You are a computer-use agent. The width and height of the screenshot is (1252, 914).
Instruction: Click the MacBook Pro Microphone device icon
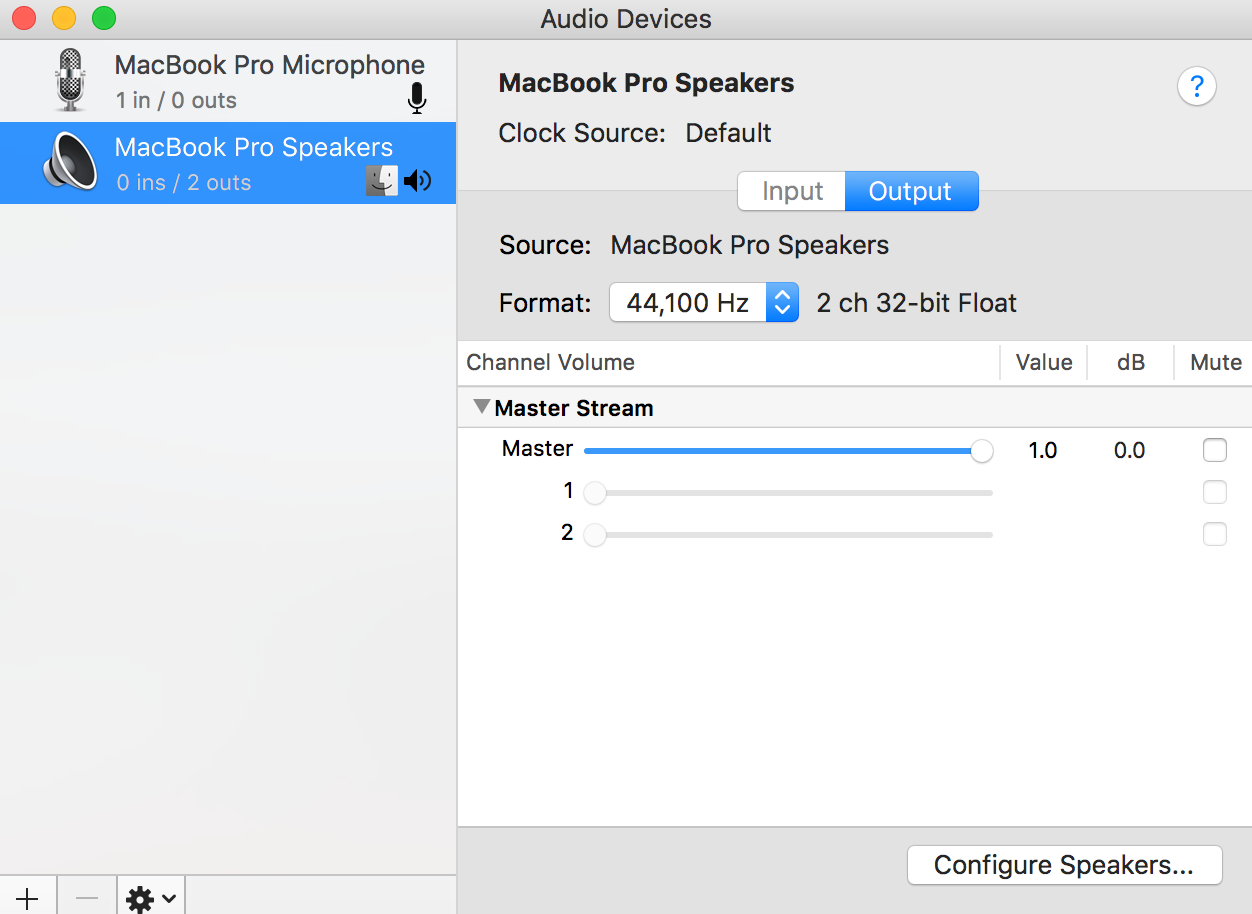coord(70,80)
